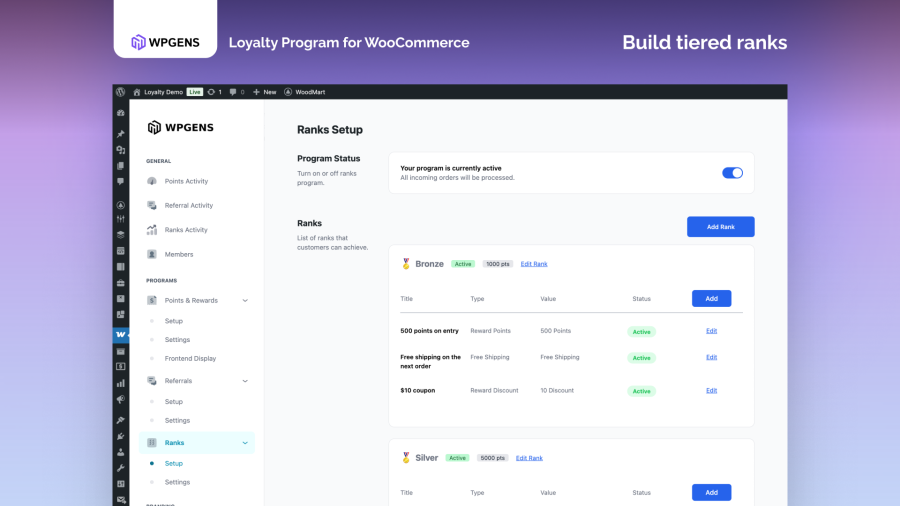Image resolution: width=900 pixels, height=506 pixels.
Task: Click the Add Rank button
Action: tap(720, 227)
